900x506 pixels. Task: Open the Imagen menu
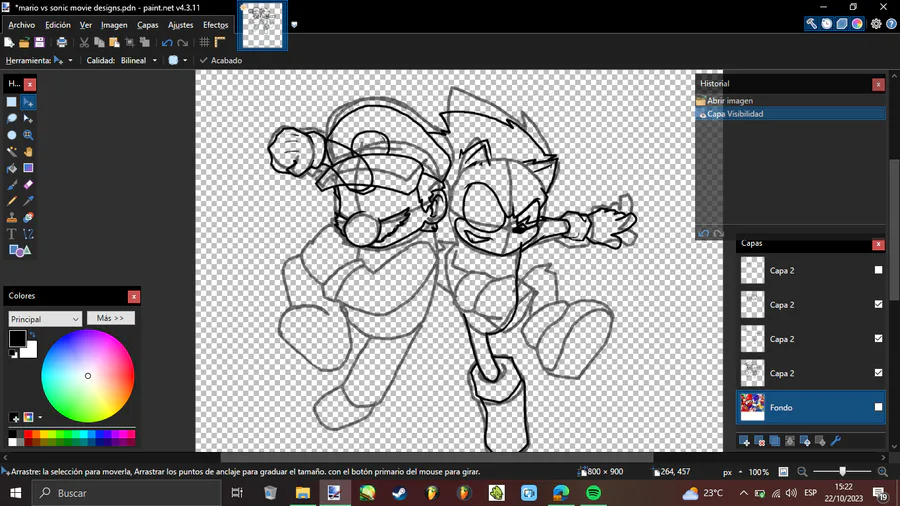pos(114,25)
